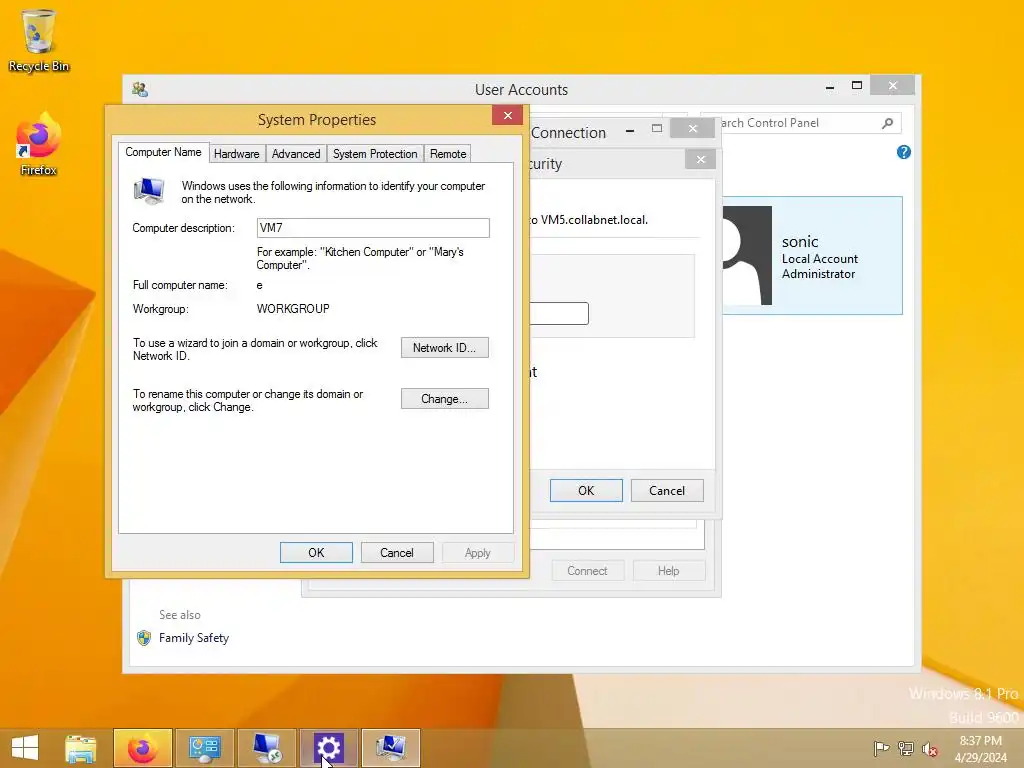Minimize the Remote Desktop Connection window
1024x768 pixels.
[630, 129]
